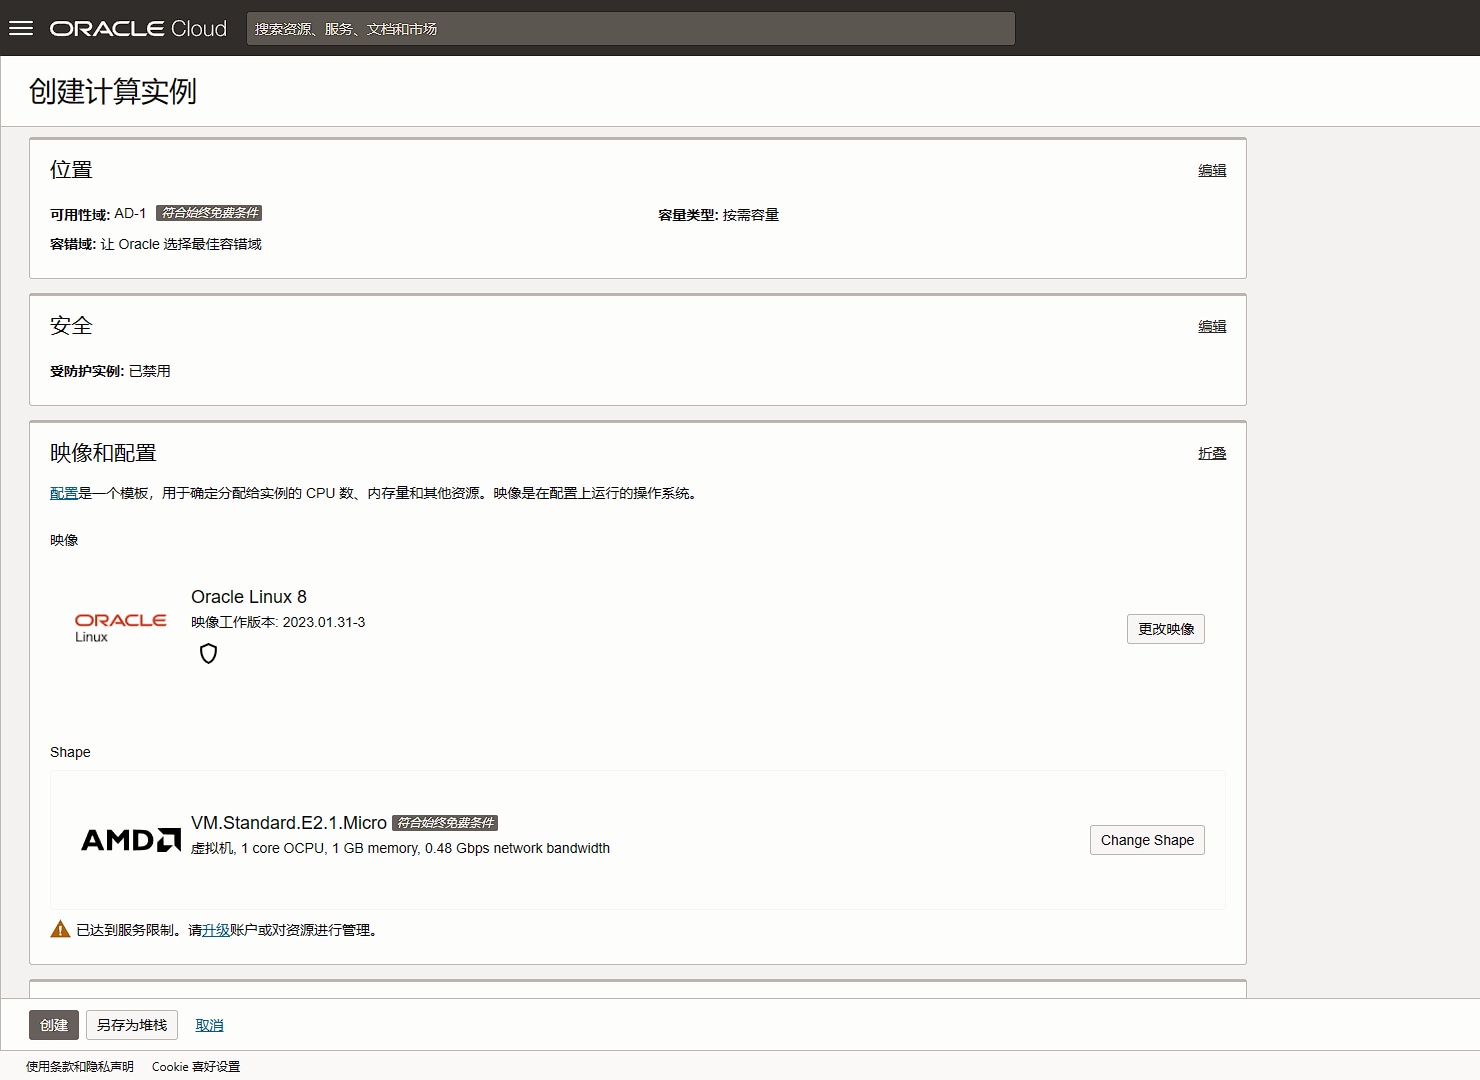The image size is (1480, 1080).
Task: Open the 配置 documentation link
Action: tap(64, 493)
